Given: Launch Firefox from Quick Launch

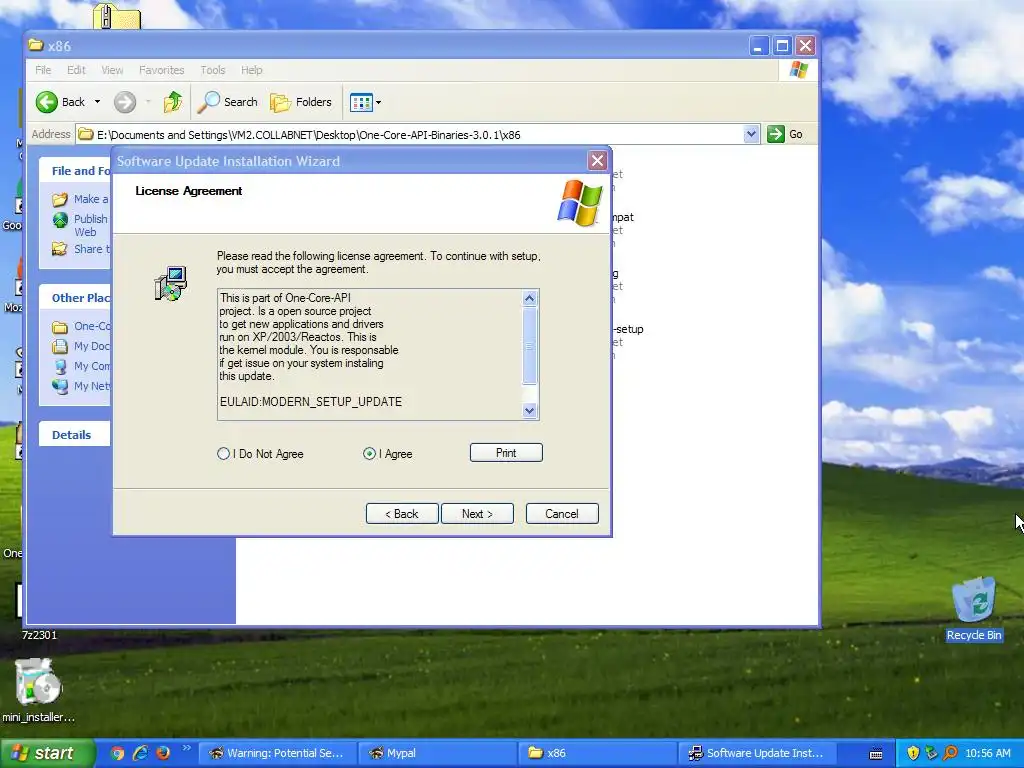Looking at the screenshot, I should 163,753.
